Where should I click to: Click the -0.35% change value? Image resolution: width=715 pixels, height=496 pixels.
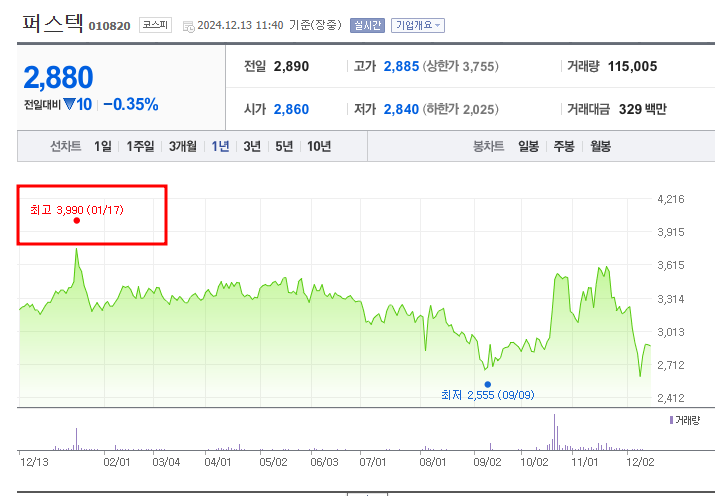(131, 104)
